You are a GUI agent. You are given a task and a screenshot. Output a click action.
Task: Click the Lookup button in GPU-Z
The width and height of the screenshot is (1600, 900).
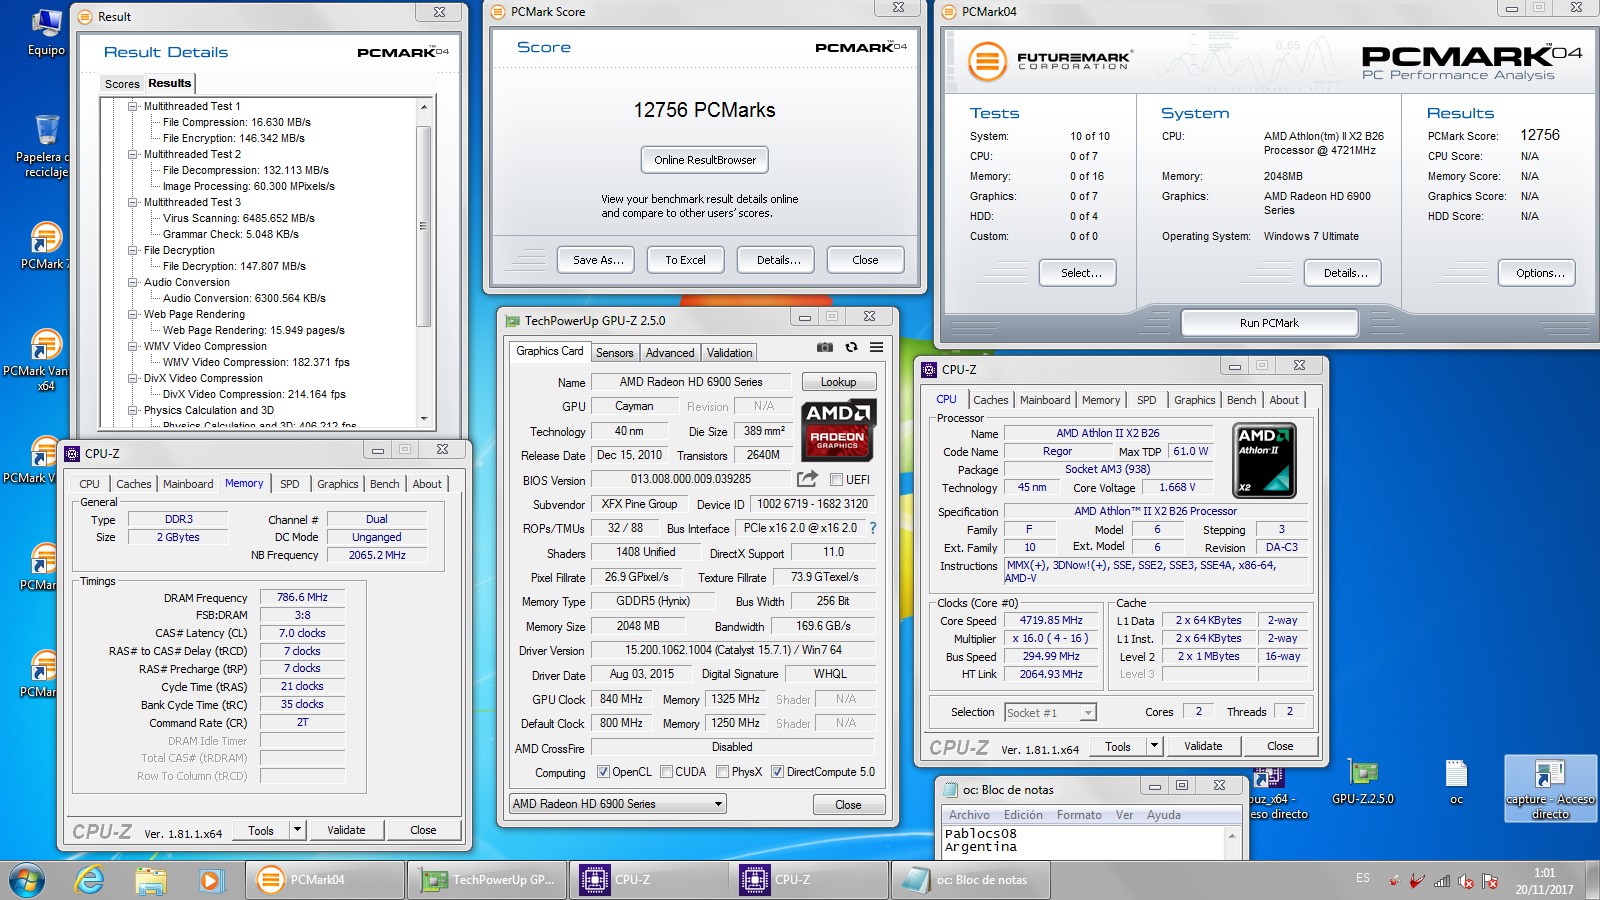[838, 382]
